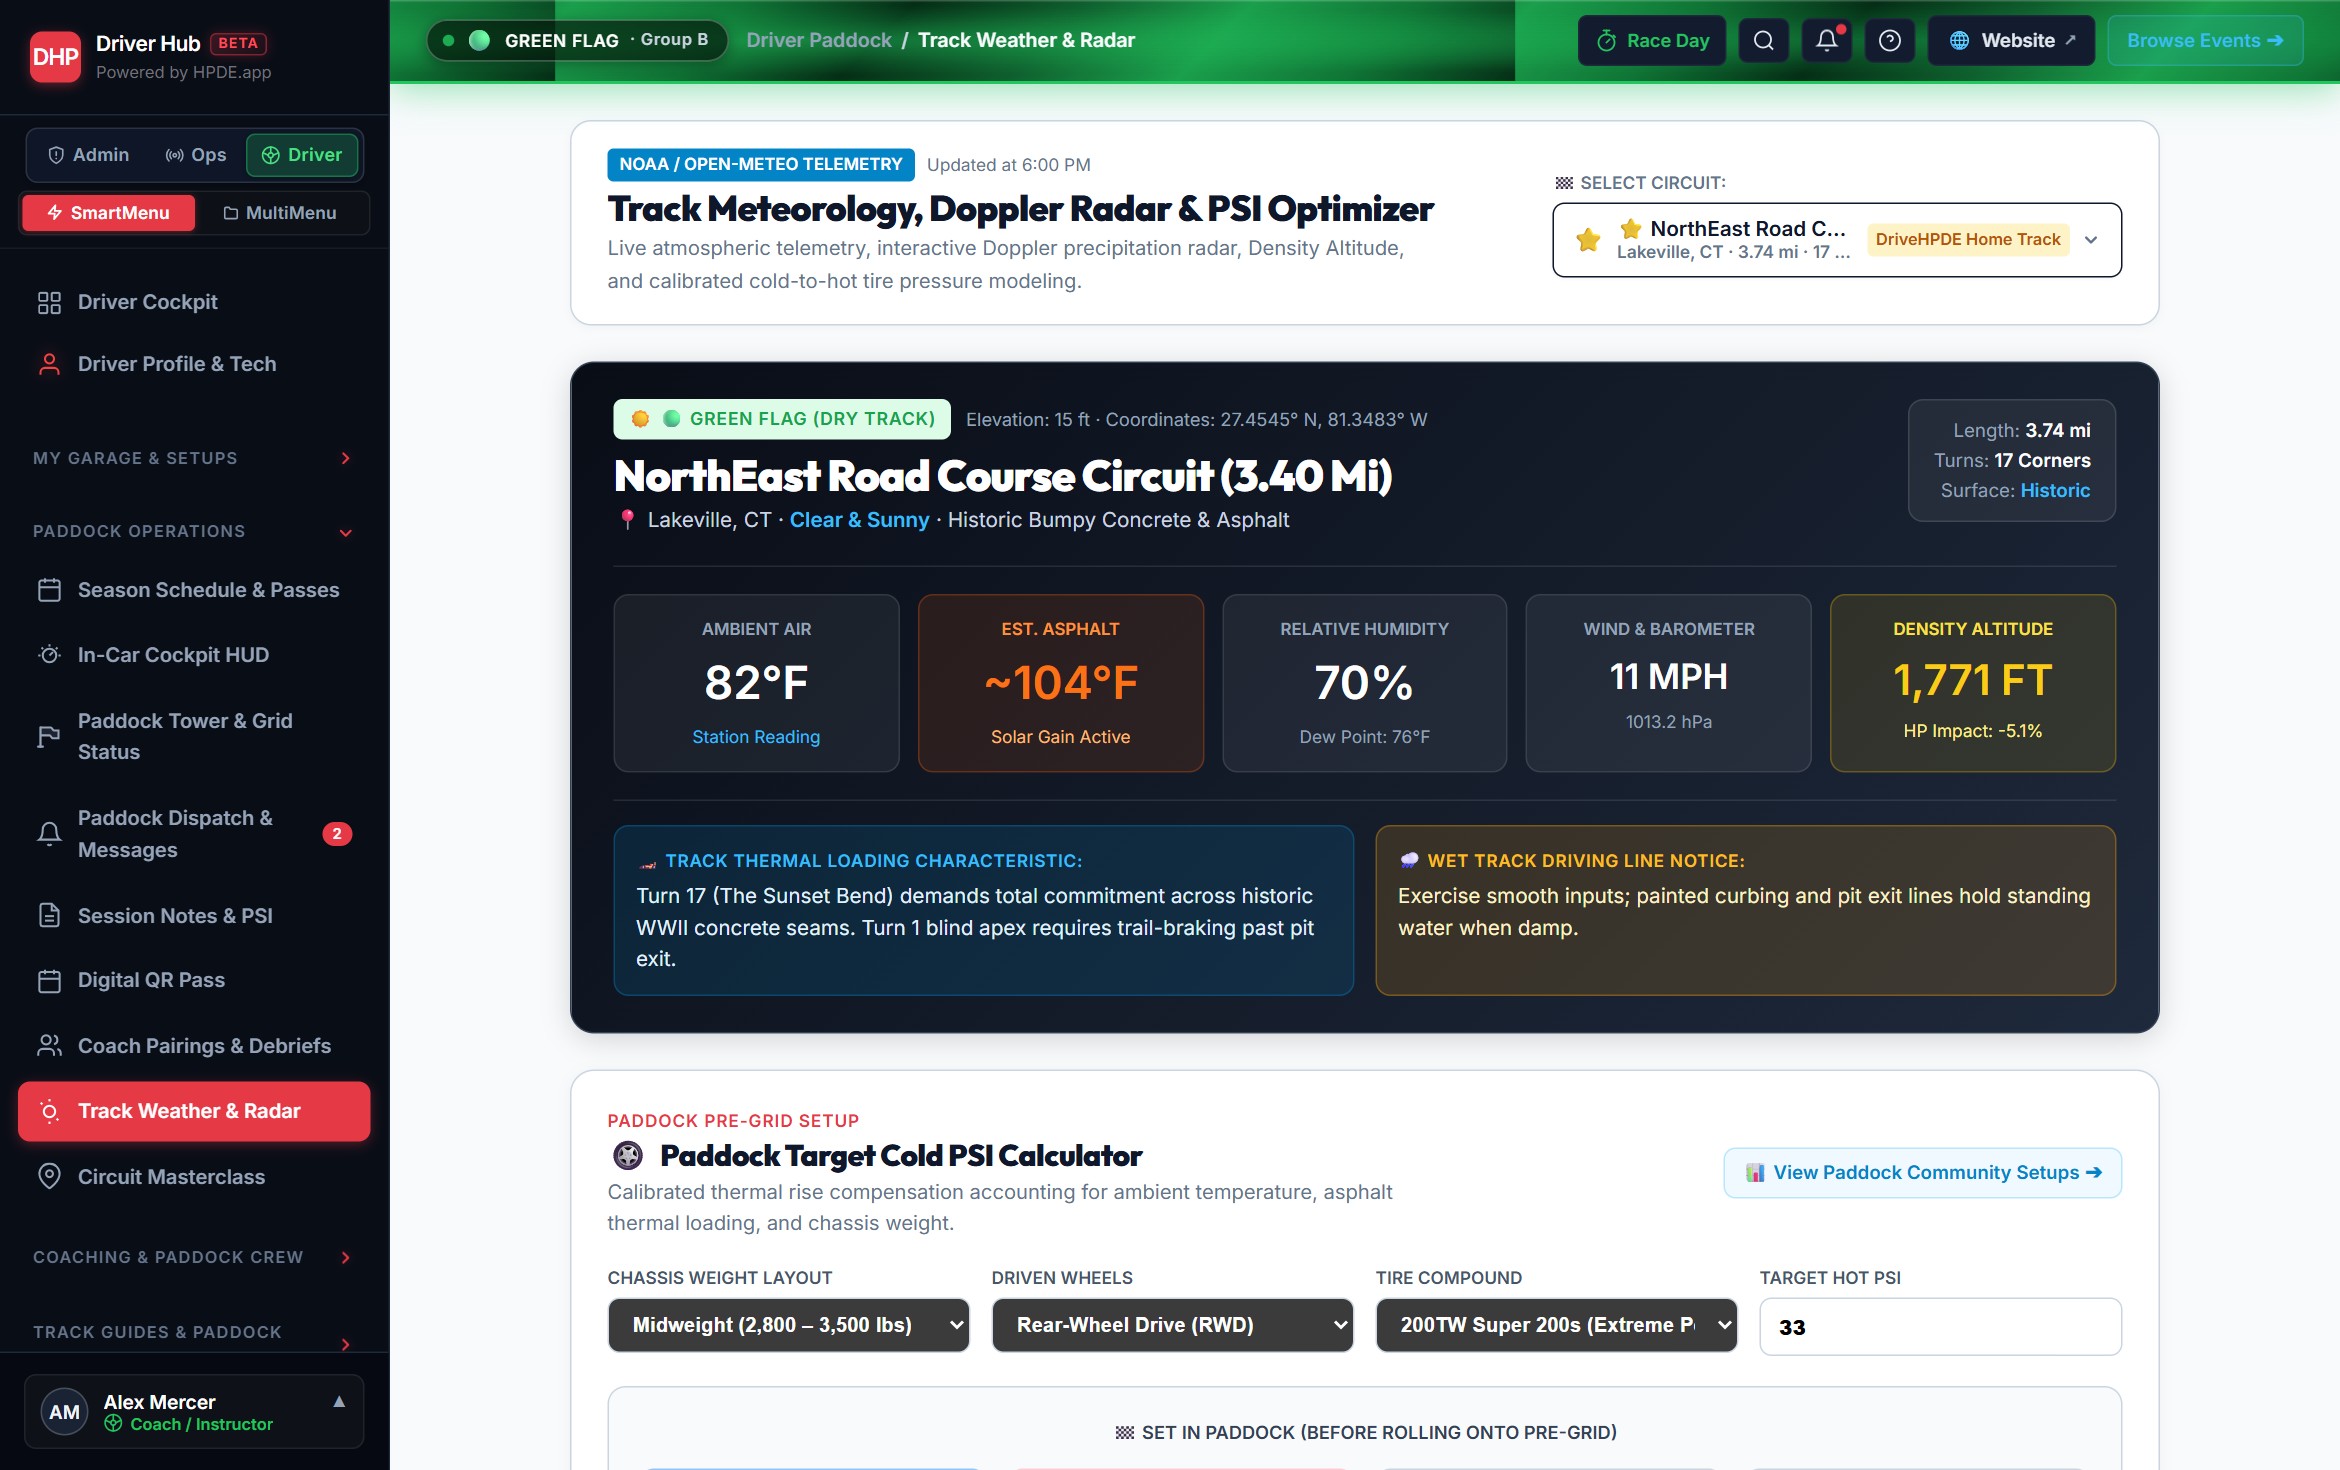Click the Paddock Dispatch bell icon
2340x1470 pixels.
click(49, 834)
